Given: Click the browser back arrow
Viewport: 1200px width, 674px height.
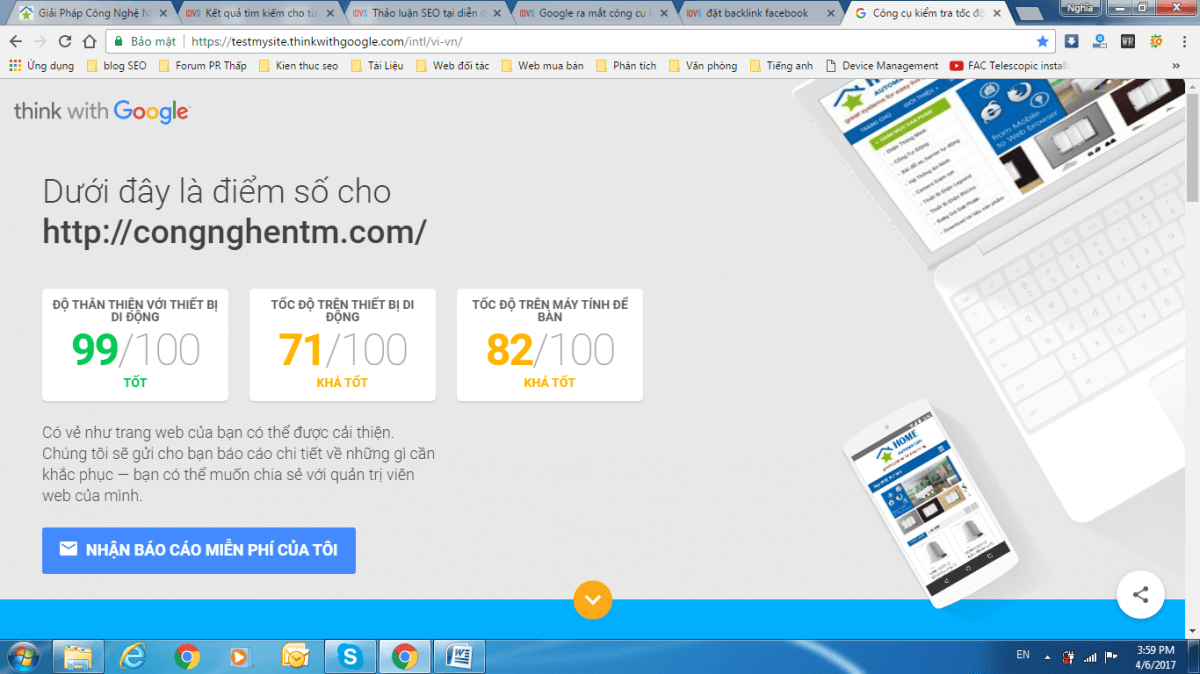Looking at the screenshot, I should pyautogui.click(x=15, y=42).
